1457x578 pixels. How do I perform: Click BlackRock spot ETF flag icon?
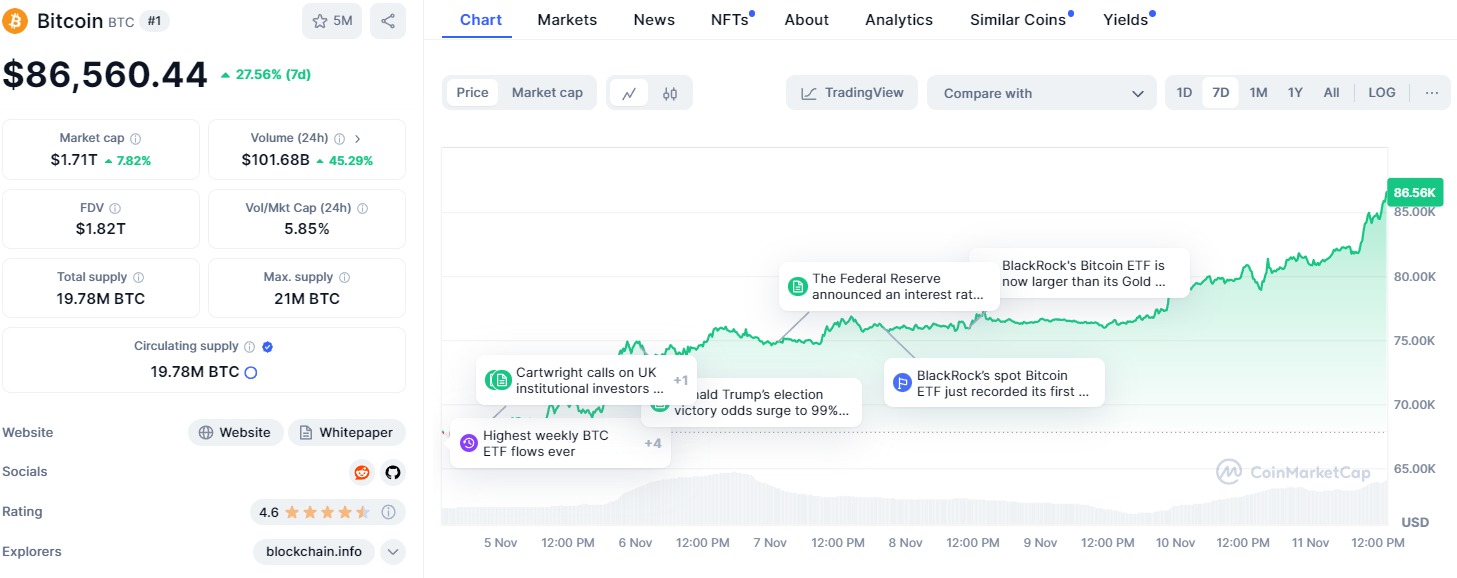[x=902, y=382]
